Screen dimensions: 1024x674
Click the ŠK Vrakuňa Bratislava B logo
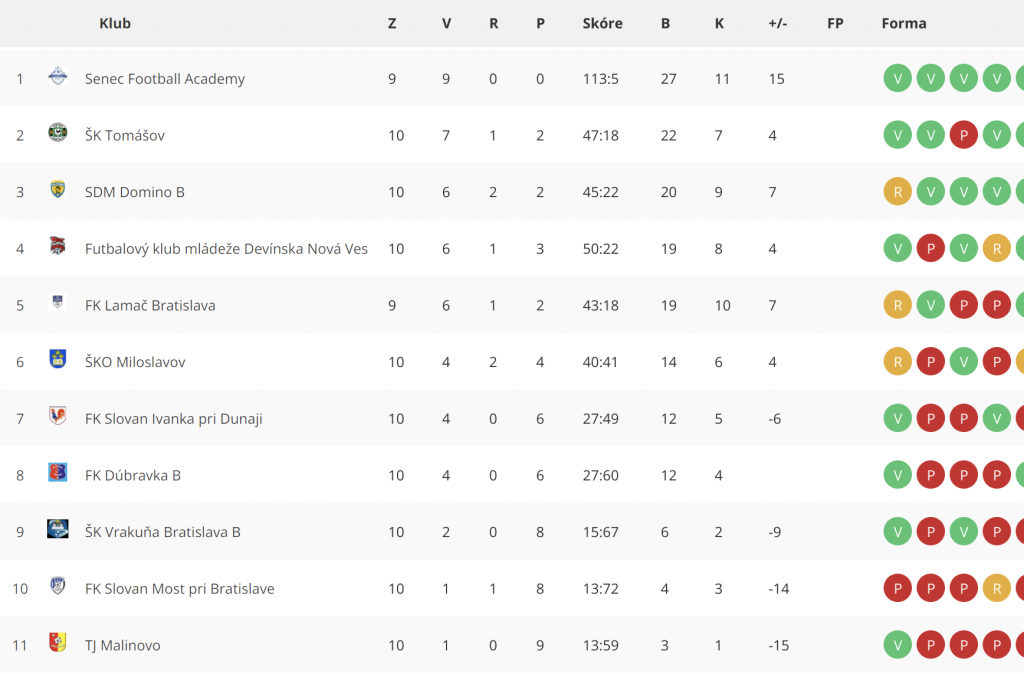point(57,529)
